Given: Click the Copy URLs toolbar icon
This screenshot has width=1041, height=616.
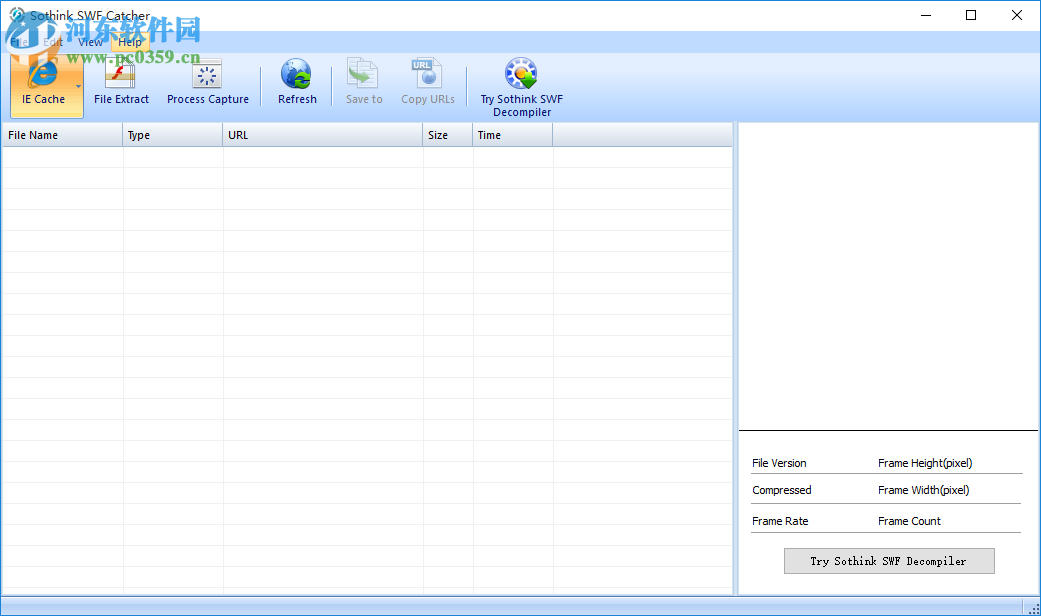Looking at the screenshot, I should [x=427, y=77].
